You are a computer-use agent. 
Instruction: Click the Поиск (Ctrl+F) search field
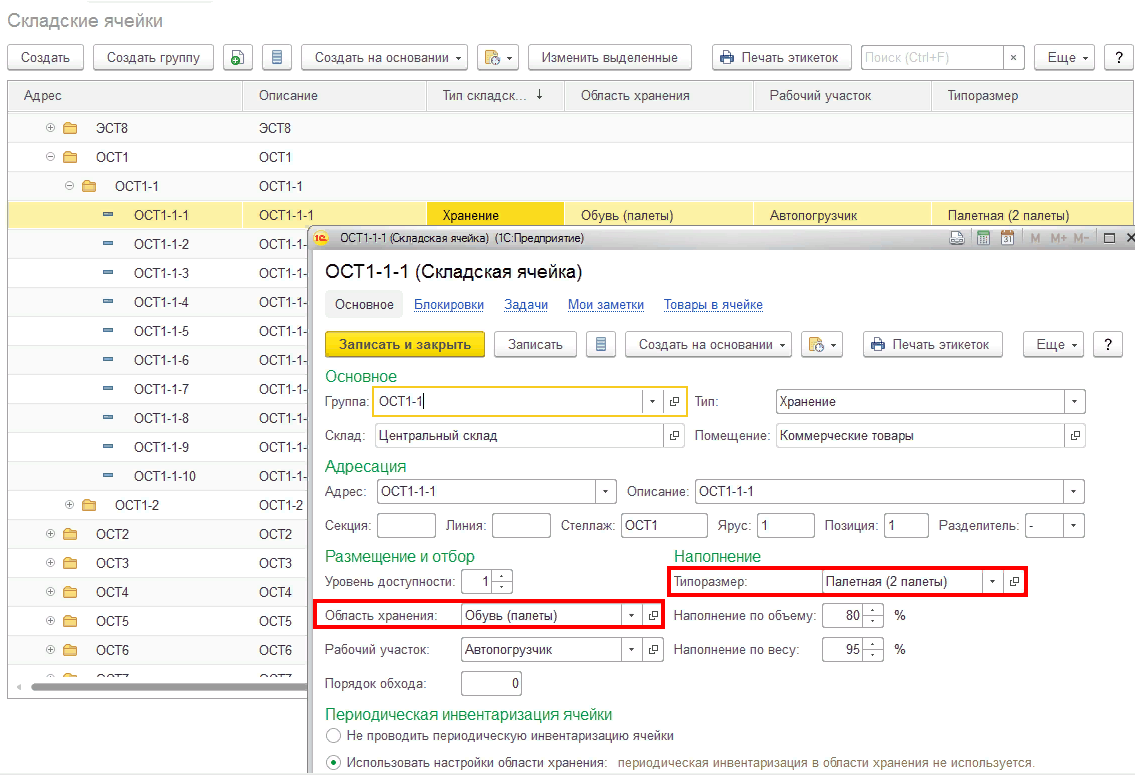[931, 58]
